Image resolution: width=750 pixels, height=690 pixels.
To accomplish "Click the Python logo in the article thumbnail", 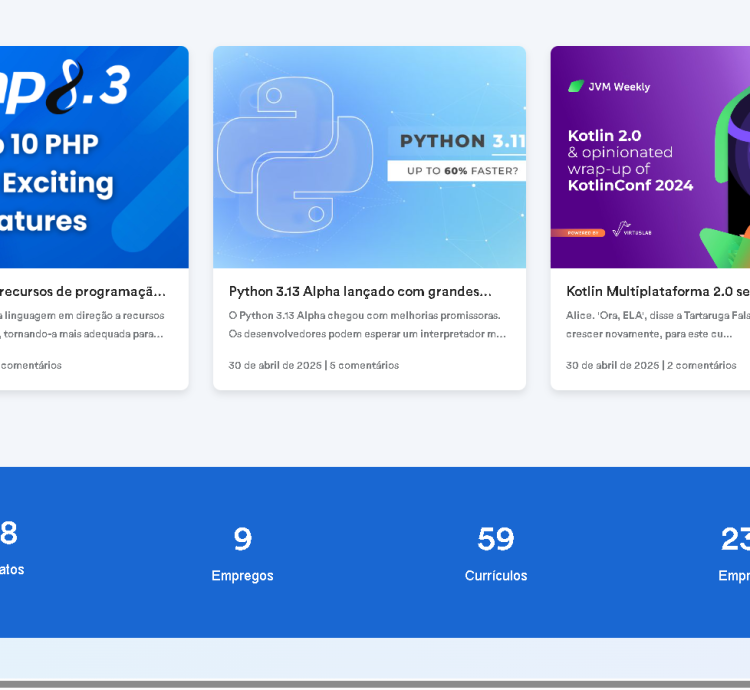I will click(x=295, y=157).
